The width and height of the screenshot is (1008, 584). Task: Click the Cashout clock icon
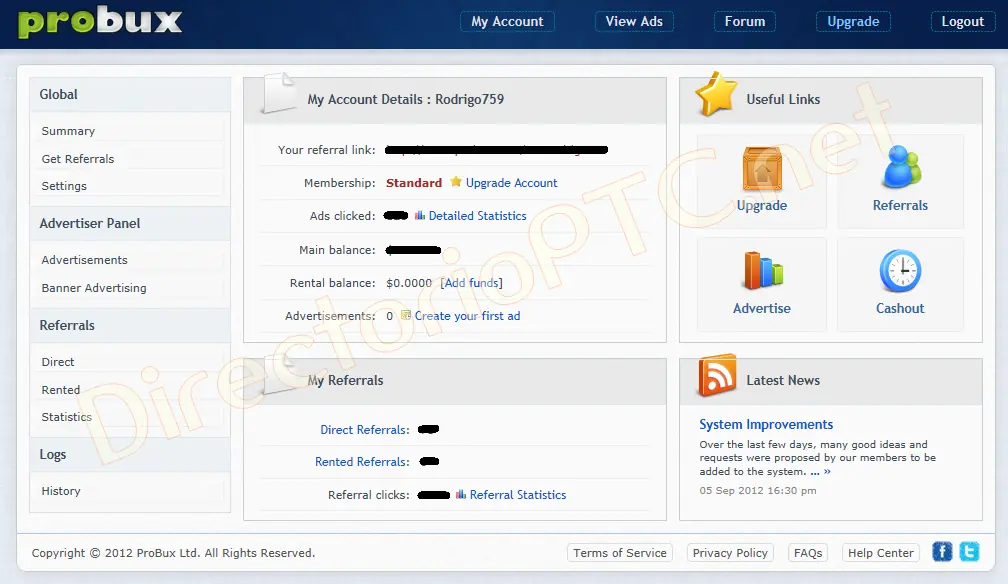click(900, 271)
